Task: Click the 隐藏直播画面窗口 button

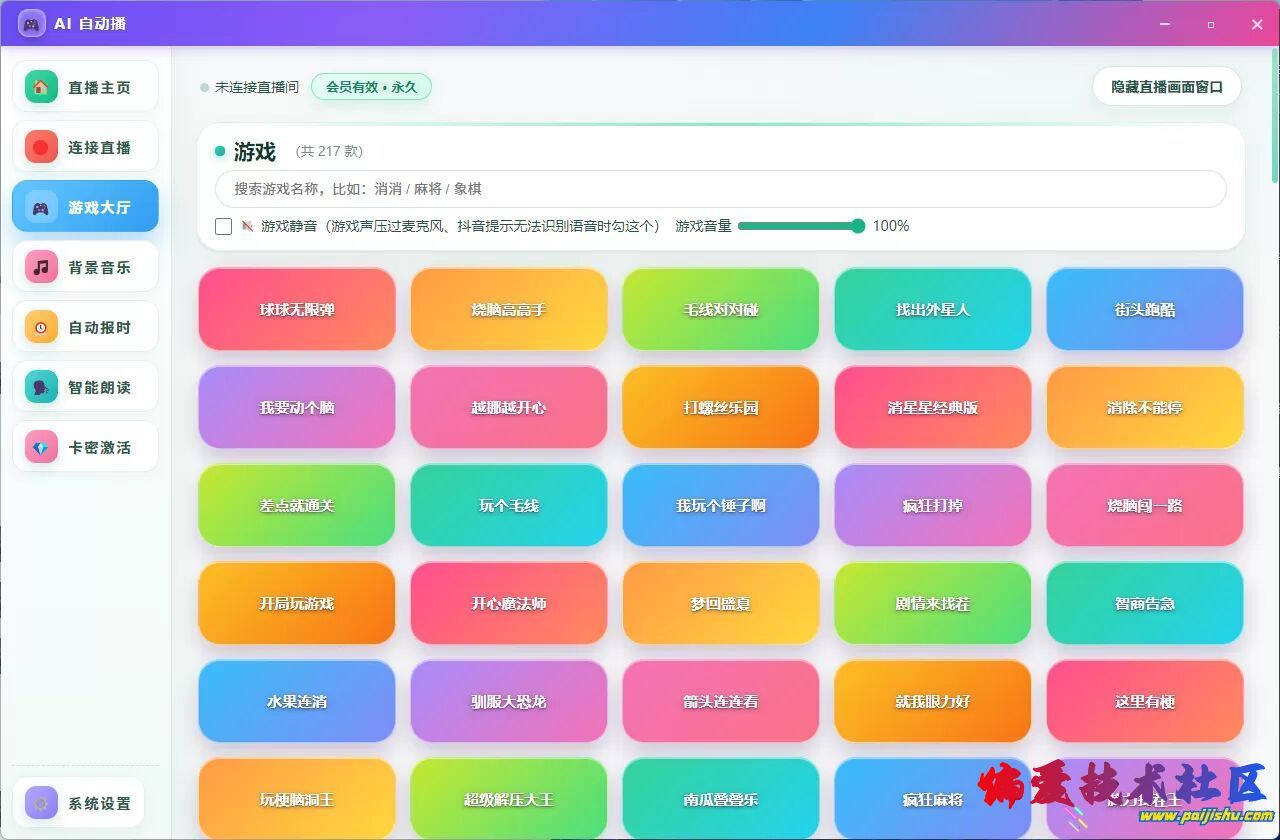Action: click(1167, 87)
